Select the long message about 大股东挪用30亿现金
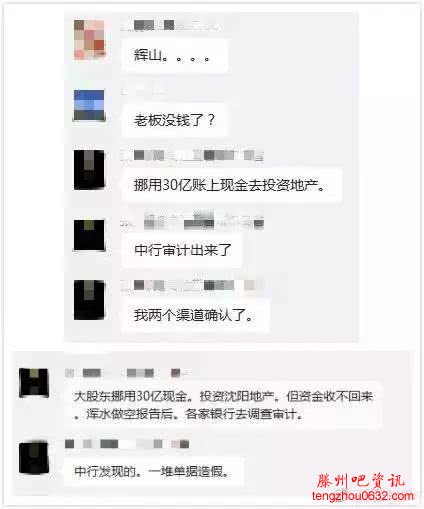Image resolution: width=424 pixels, height=509 pixels. [x=223, y=405]
